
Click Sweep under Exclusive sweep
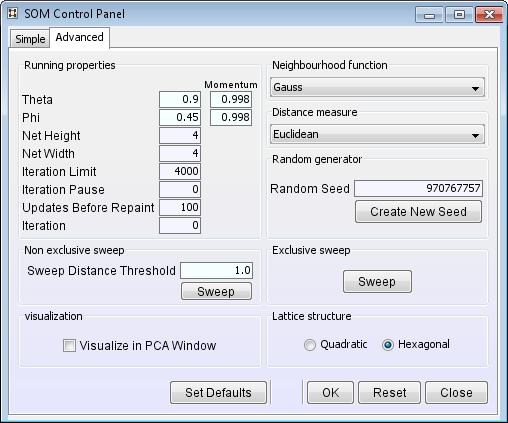coord(377,282)
